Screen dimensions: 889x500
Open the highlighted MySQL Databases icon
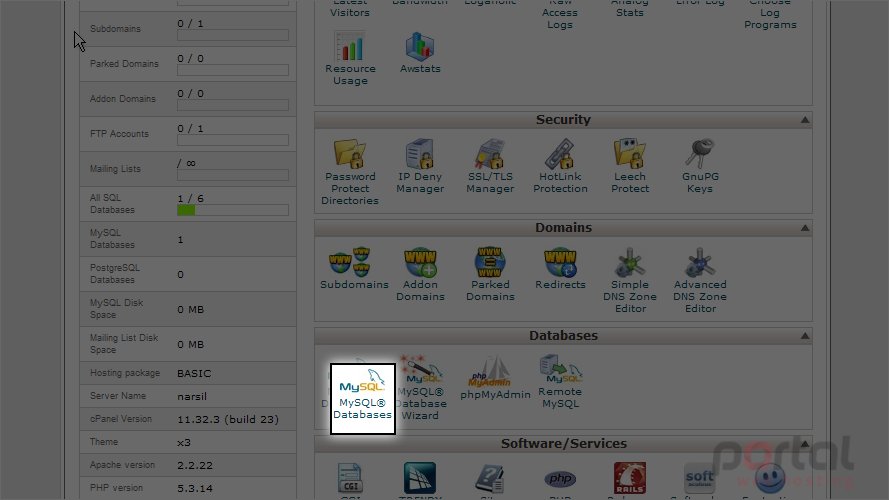click(x=362, y=399)
